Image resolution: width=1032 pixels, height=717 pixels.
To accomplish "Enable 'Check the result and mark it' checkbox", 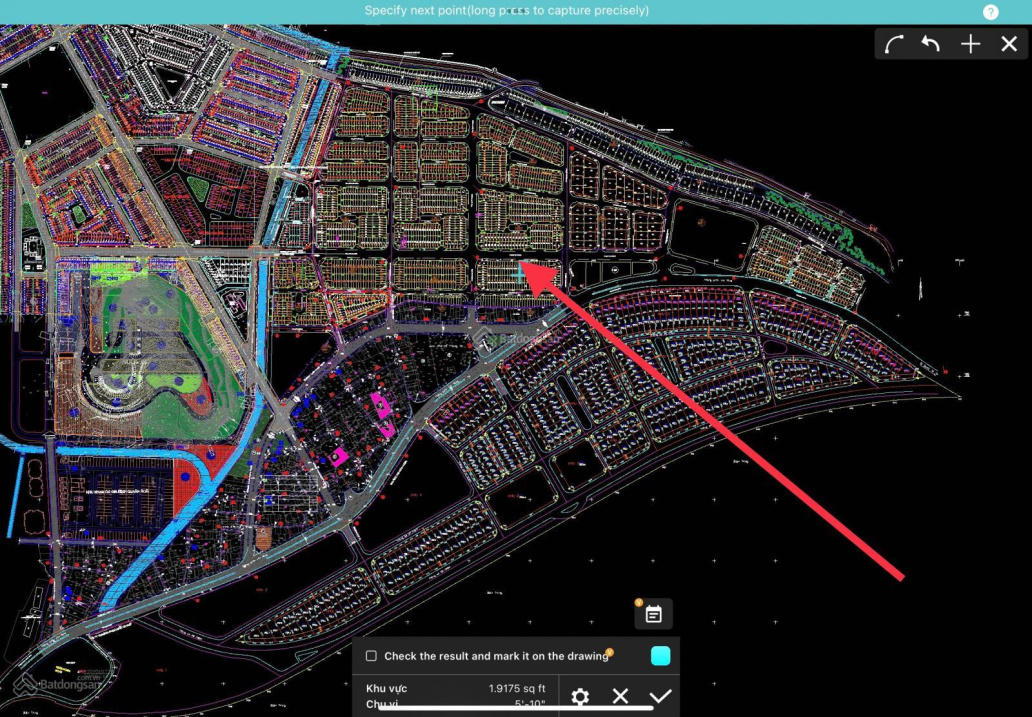I will pyautogui.click(x=371, y=656).
